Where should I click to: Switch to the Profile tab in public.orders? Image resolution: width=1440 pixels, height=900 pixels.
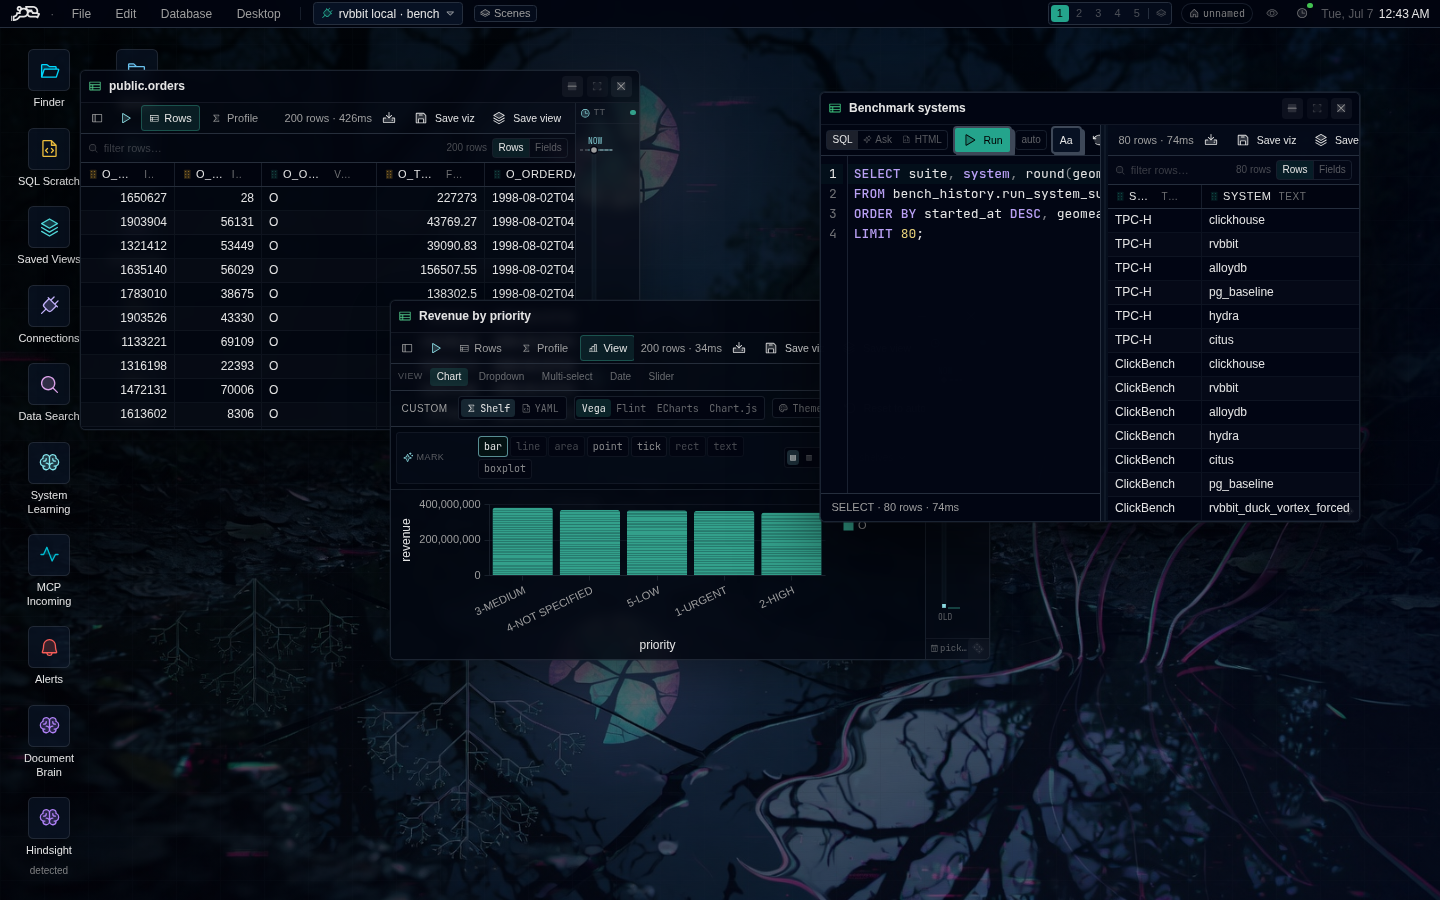pos(235,118)
